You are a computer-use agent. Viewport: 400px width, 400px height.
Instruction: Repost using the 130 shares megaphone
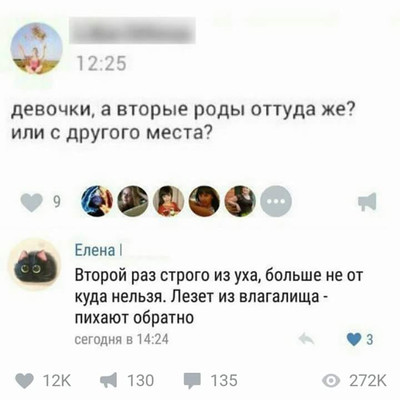click(128, 381)
